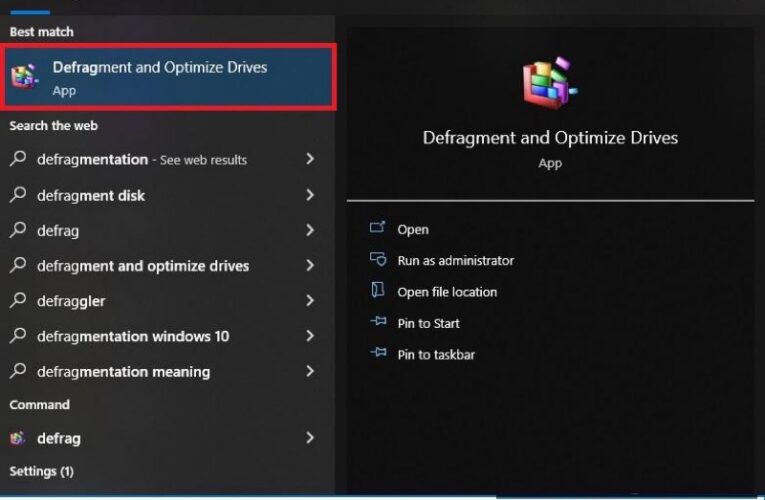Click the search icon beside 'defragment disk'
765x500 pixels.
(x=18, y=195)
